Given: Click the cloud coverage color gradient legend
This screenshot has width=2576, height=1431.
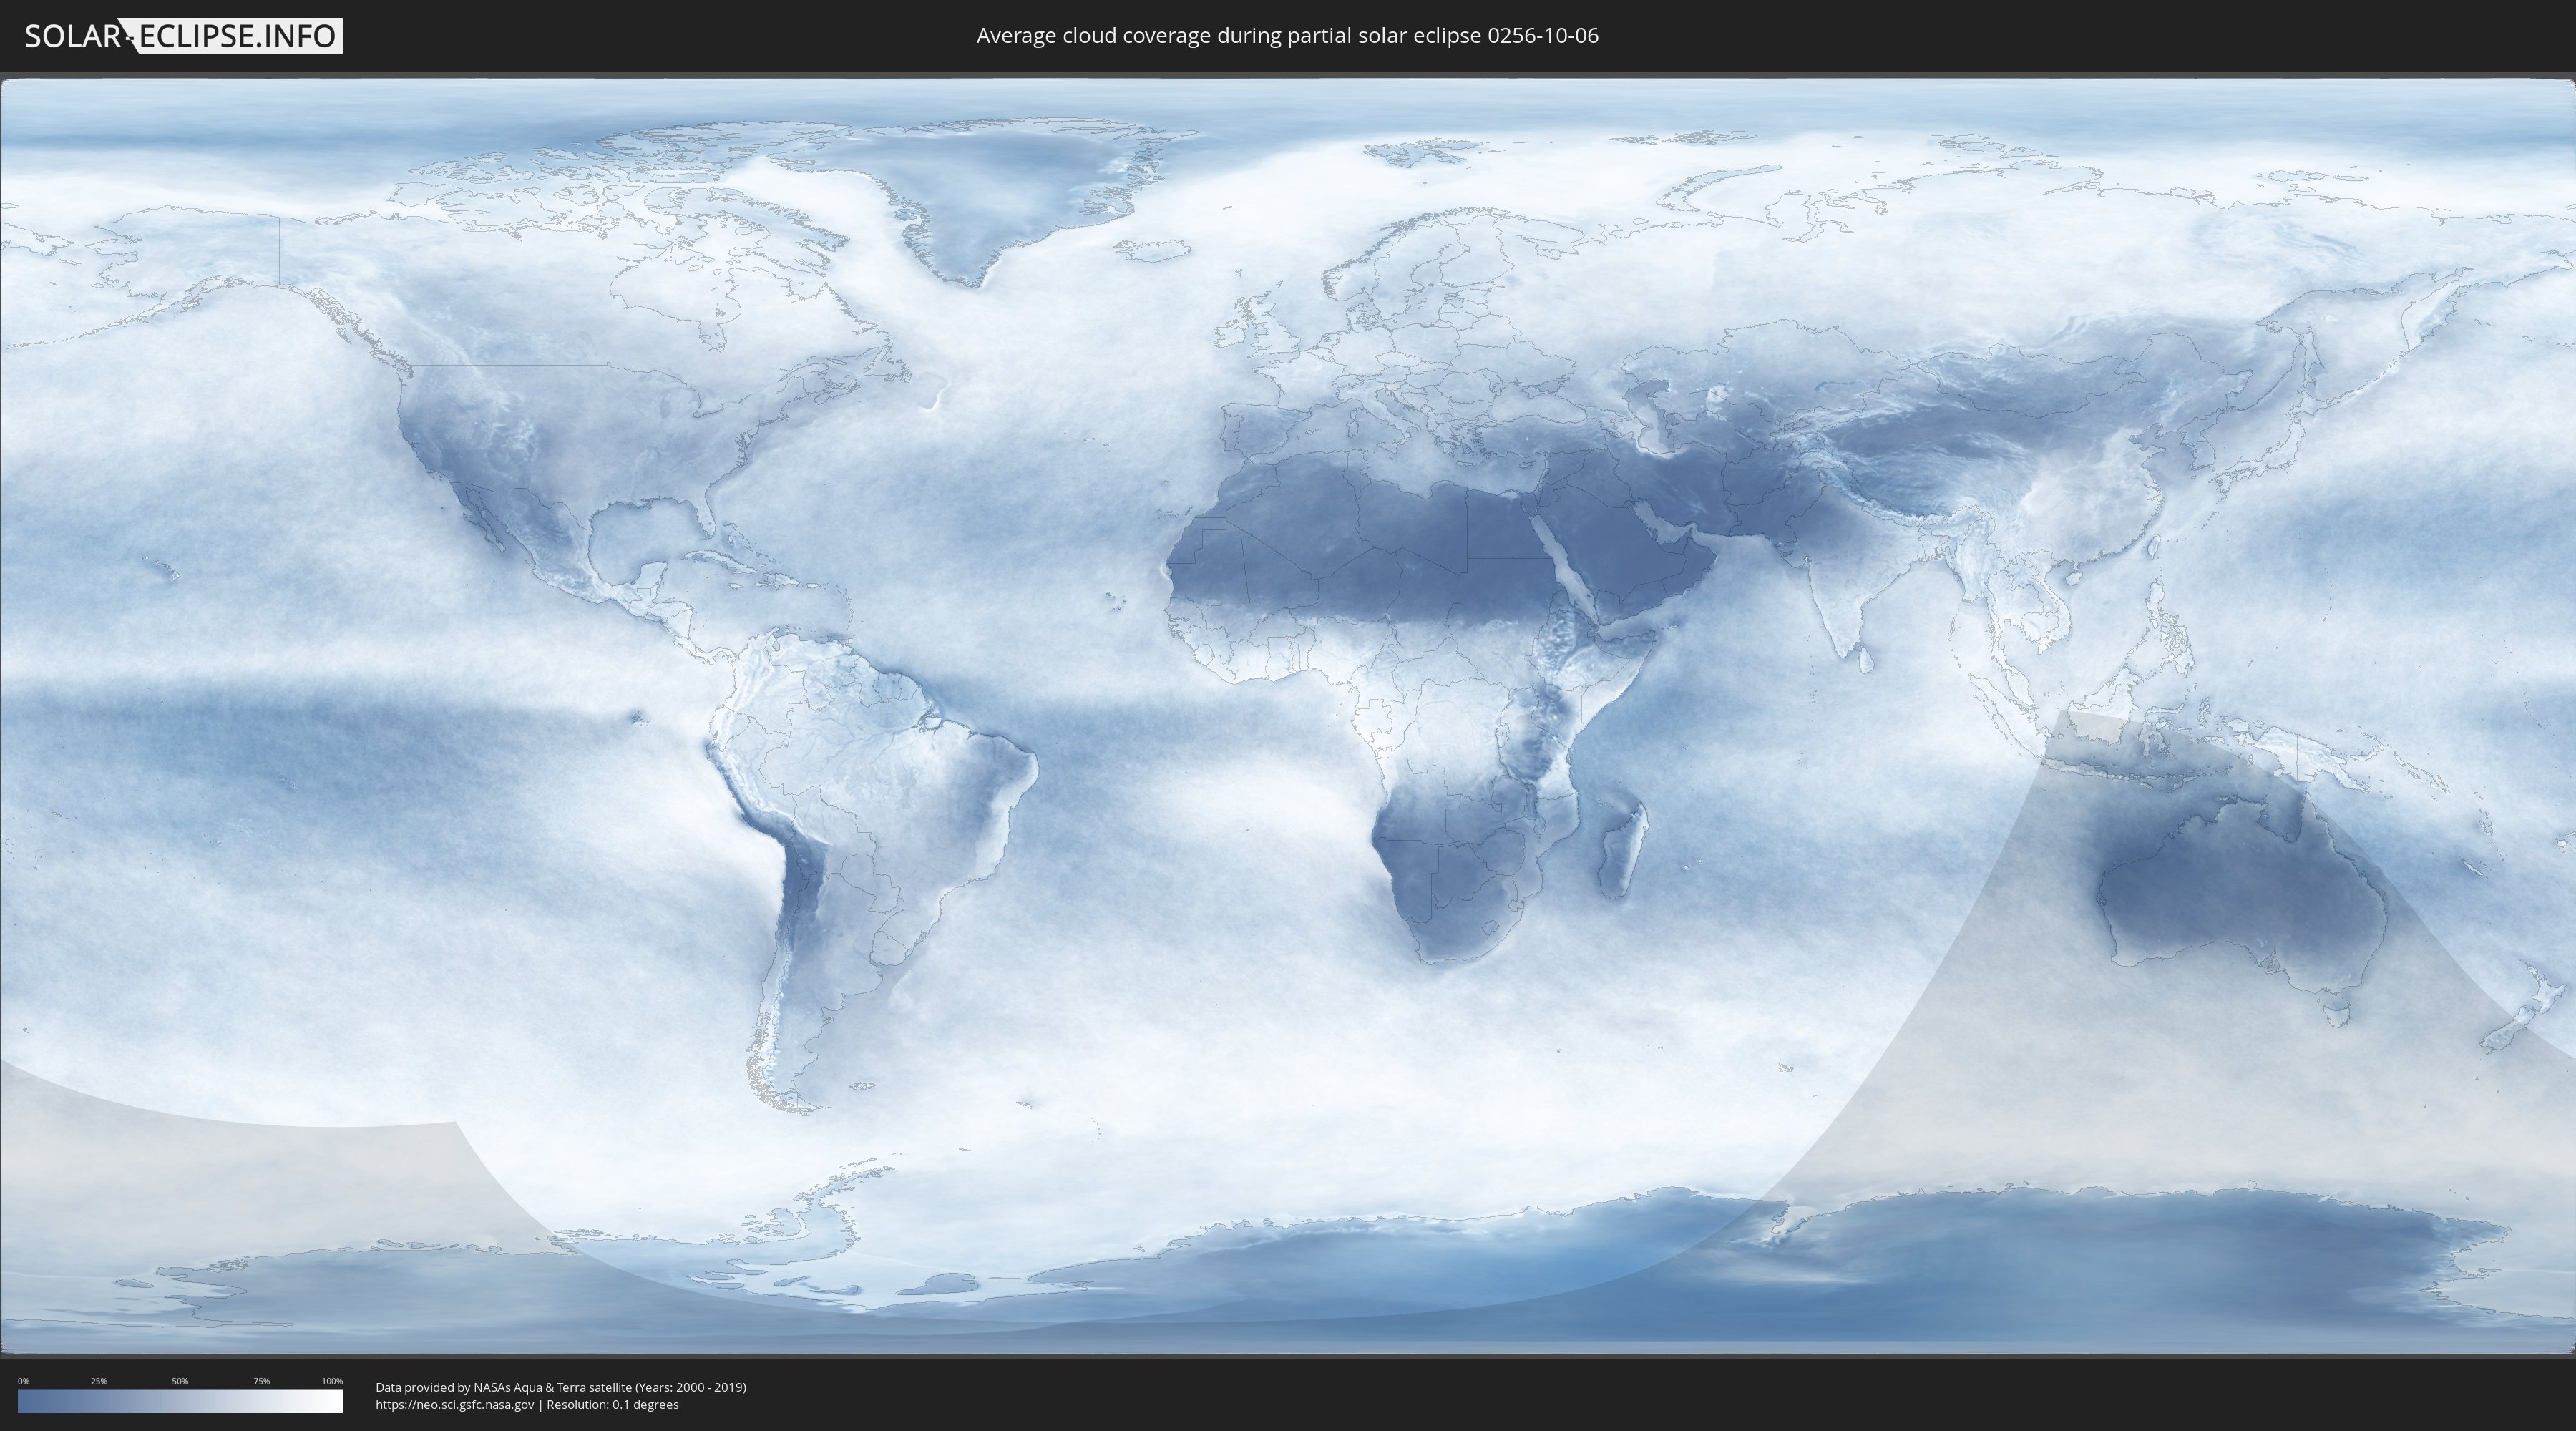Looking at the screenshot, I should click(180, 1401).
